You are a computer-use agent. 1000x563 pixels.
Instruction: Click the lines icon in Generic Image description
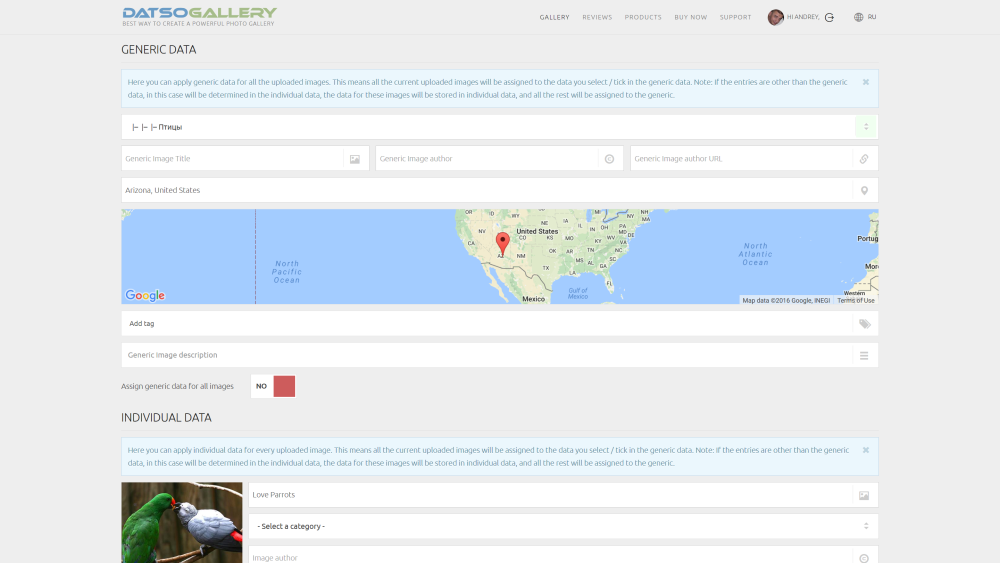[864, 355]
